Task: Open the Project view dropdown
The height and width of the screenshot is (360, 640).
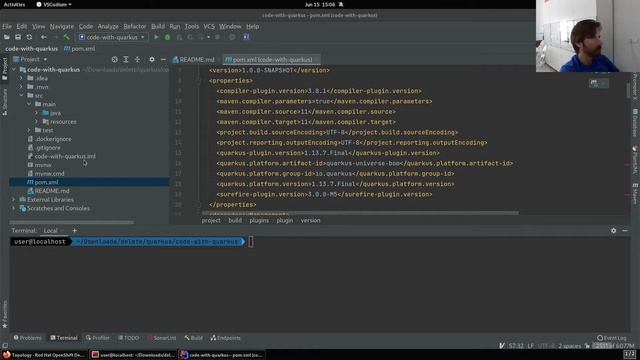Action: point(30,60)
